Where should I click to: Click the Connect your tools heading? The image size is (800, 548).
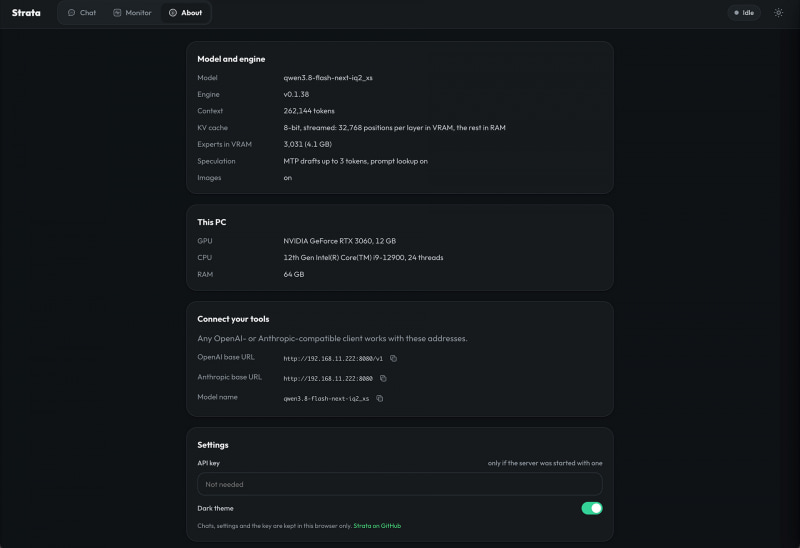pos(233,319)
